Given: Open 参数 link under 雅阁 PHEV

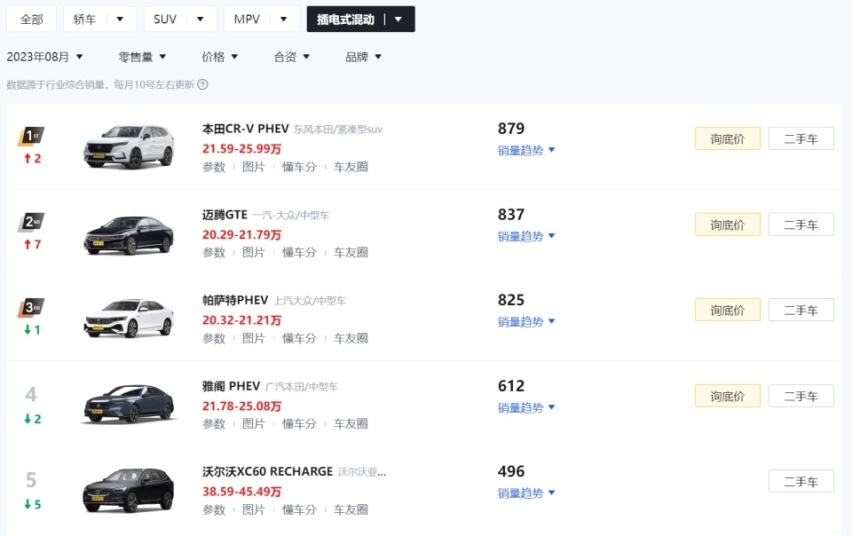Looking at the screenshot, I should tap(214, 423).
